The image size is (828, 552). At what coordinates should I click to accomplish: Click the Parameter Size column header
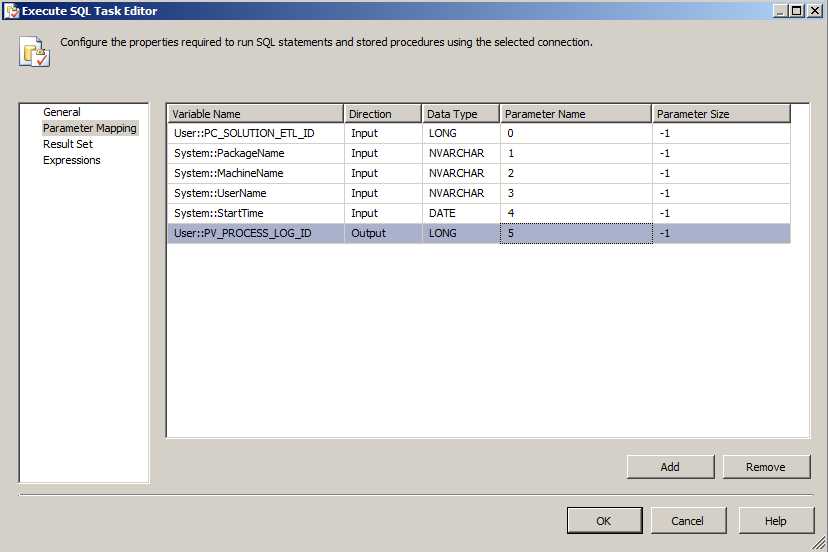(x=721, y=114)
